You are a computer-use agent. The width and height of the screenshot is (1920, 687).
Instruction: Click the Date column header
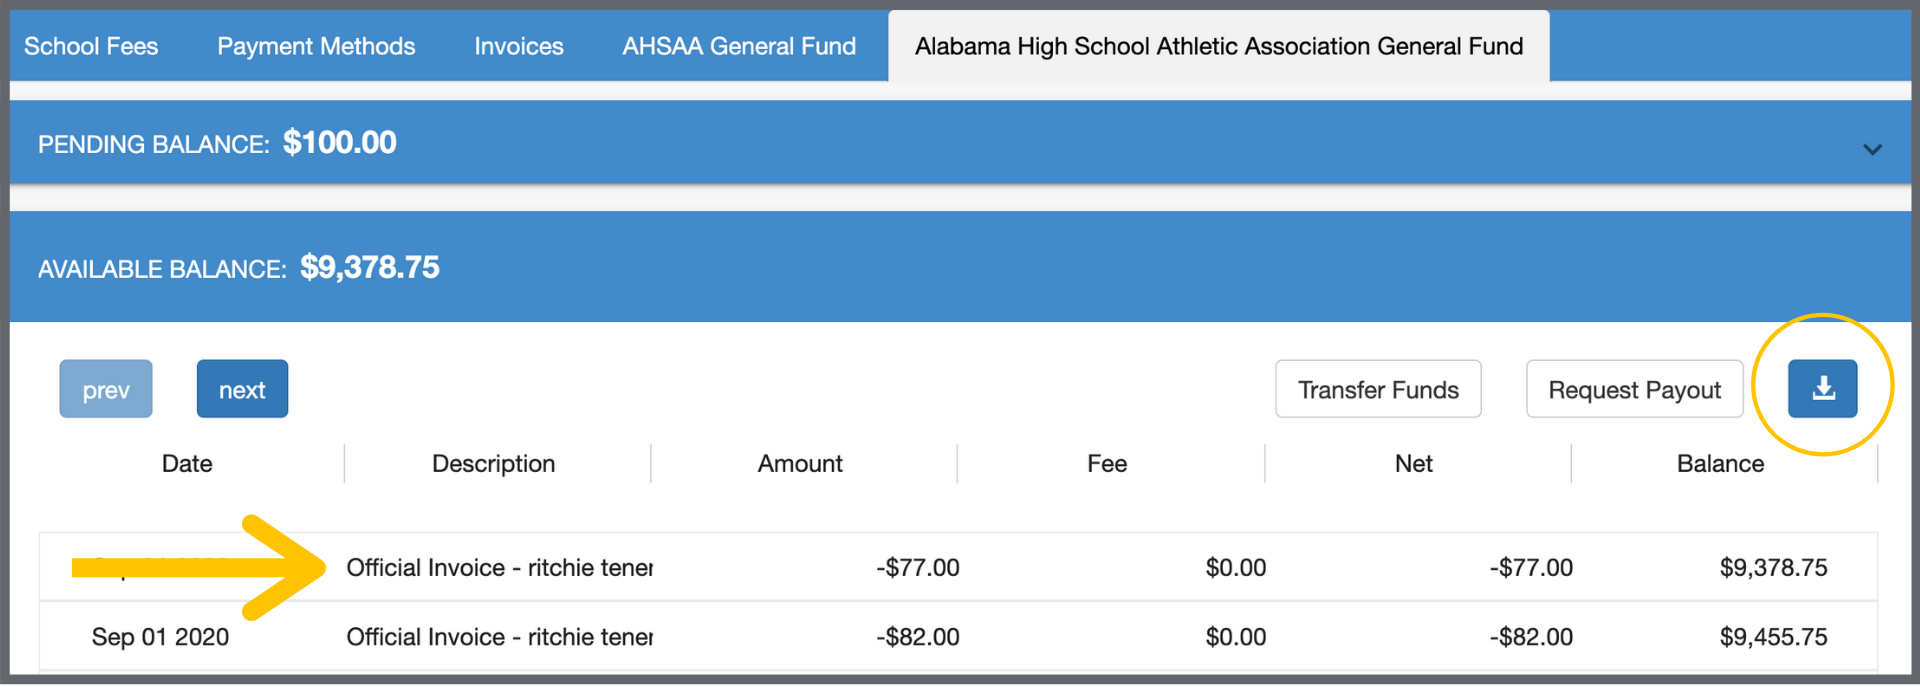coord(187,464)
